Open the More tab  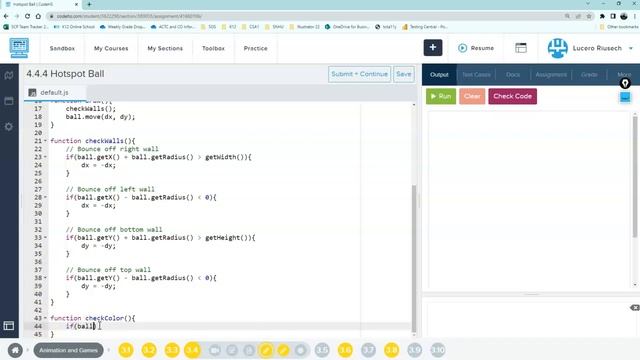(623, 75)
